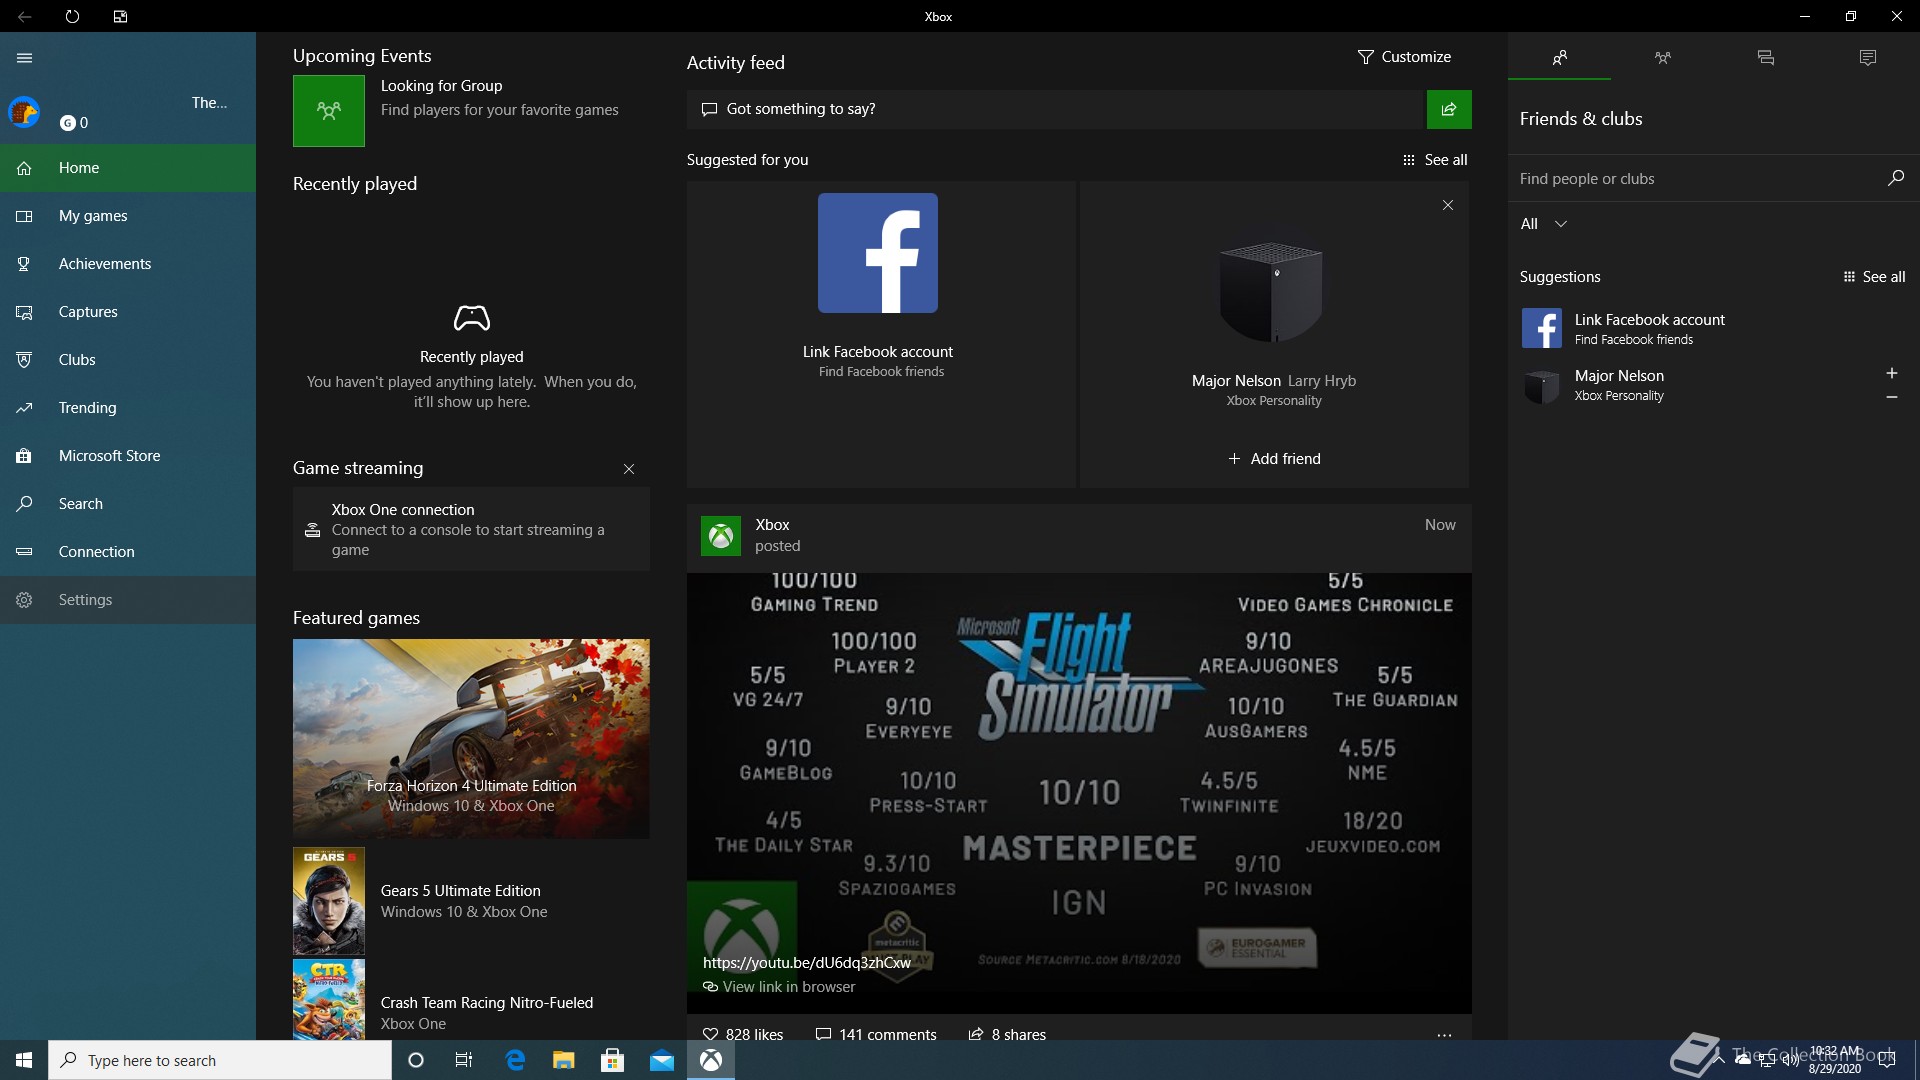This screenshot has height=1080, width=1920.
Task: Open the Clubs page
Action: coord(128,360)
